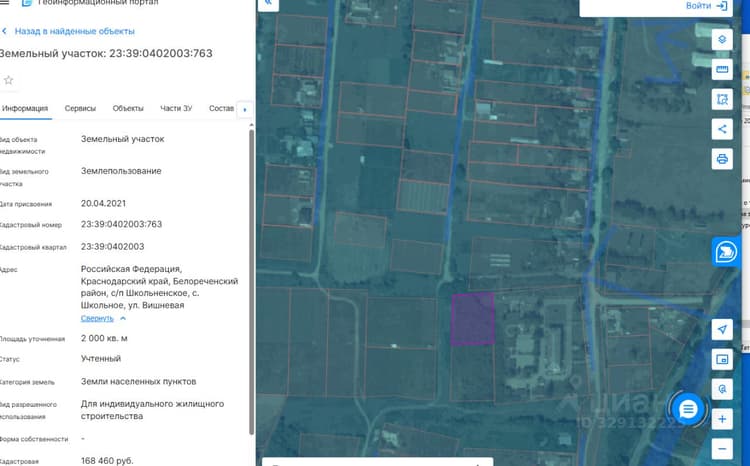Select the highlighted purple parcel on map
Image resolution: width=750 pixels, height=466 pixels.
tap(473, 319)
